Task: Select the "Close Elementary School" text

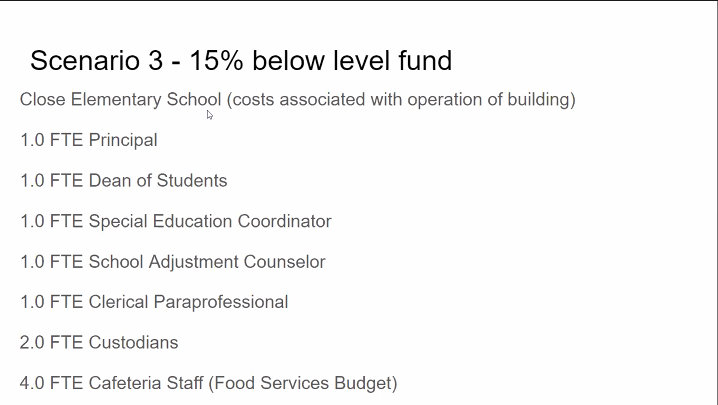Action: click(x=120, y=100)
